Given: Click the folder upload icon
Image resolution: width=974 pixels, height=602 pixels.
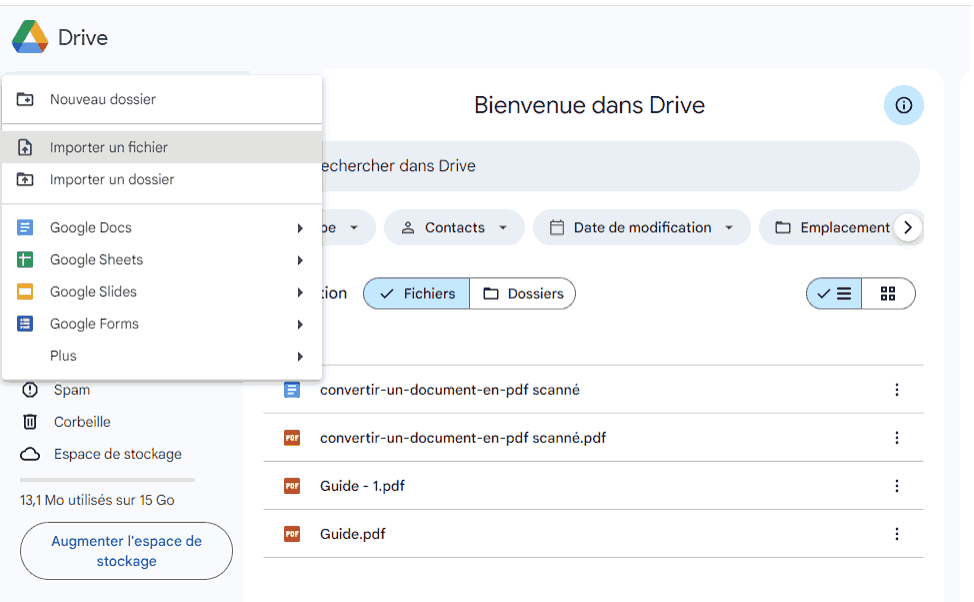Looking at the screenshot, I should click(x=25, y=180).
